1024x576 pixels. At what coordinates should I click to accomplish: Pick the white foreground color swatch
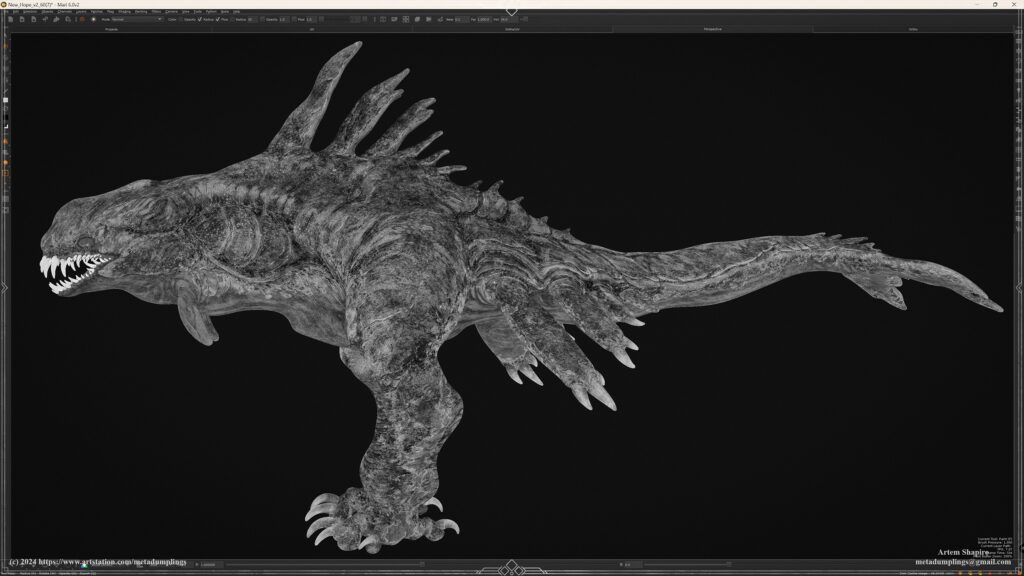(x=5, y=100)
